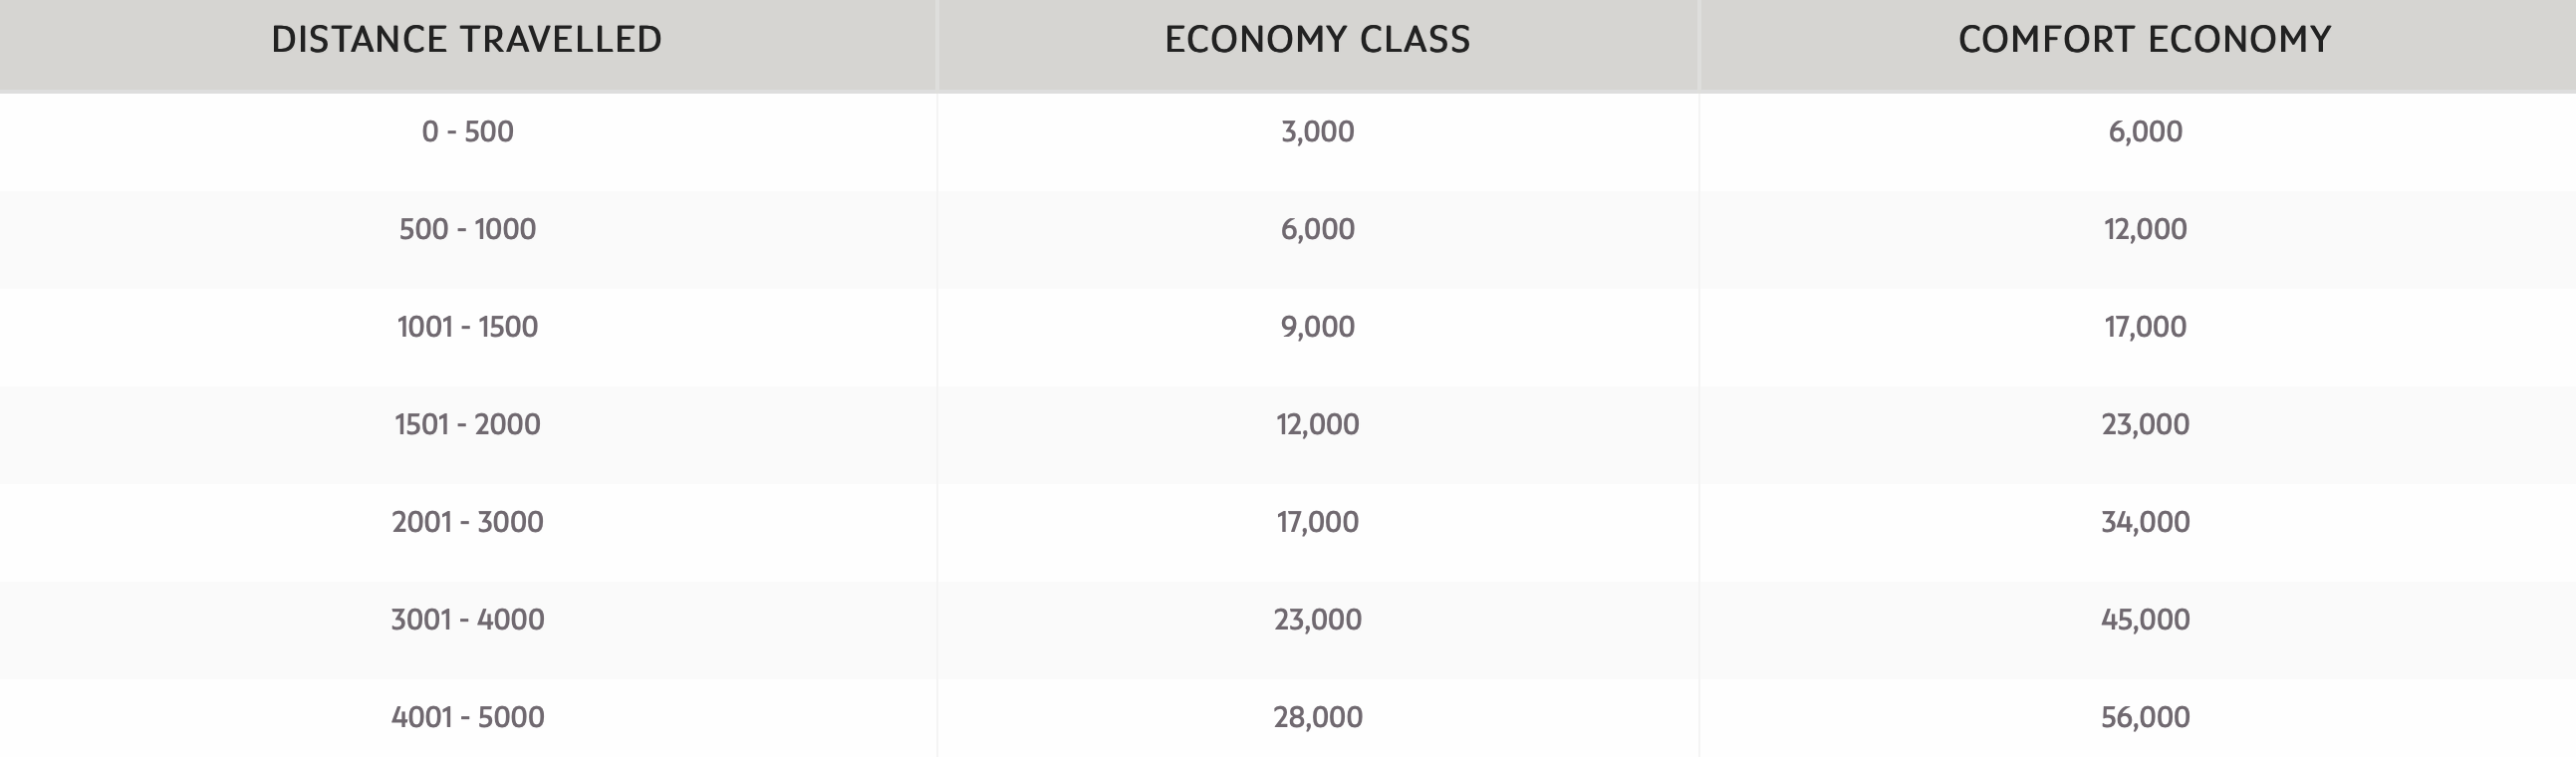Click the 3,000 economy class value
The image size is (2576, 757).
tap(1317, 132)
